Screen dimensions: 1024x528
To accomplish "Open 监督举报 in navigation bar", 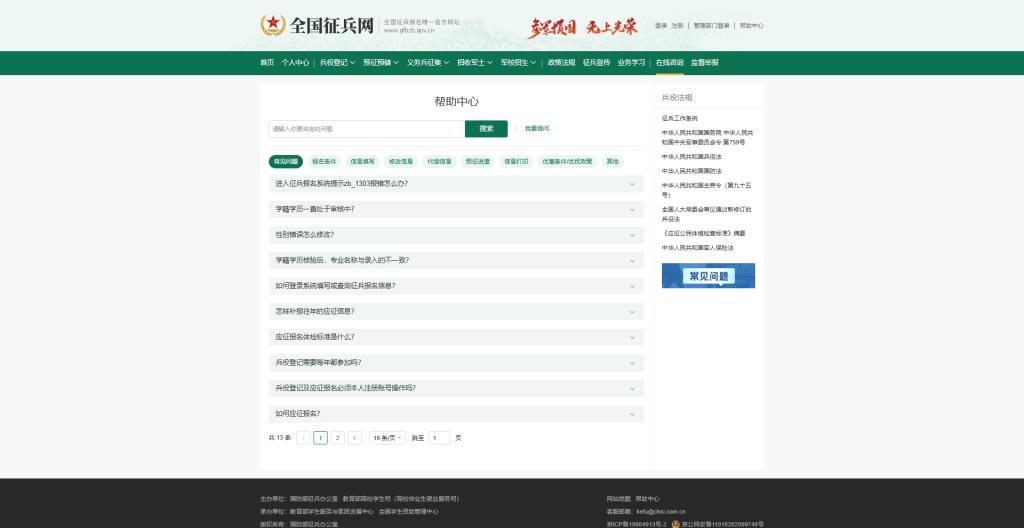I will 704,63.
